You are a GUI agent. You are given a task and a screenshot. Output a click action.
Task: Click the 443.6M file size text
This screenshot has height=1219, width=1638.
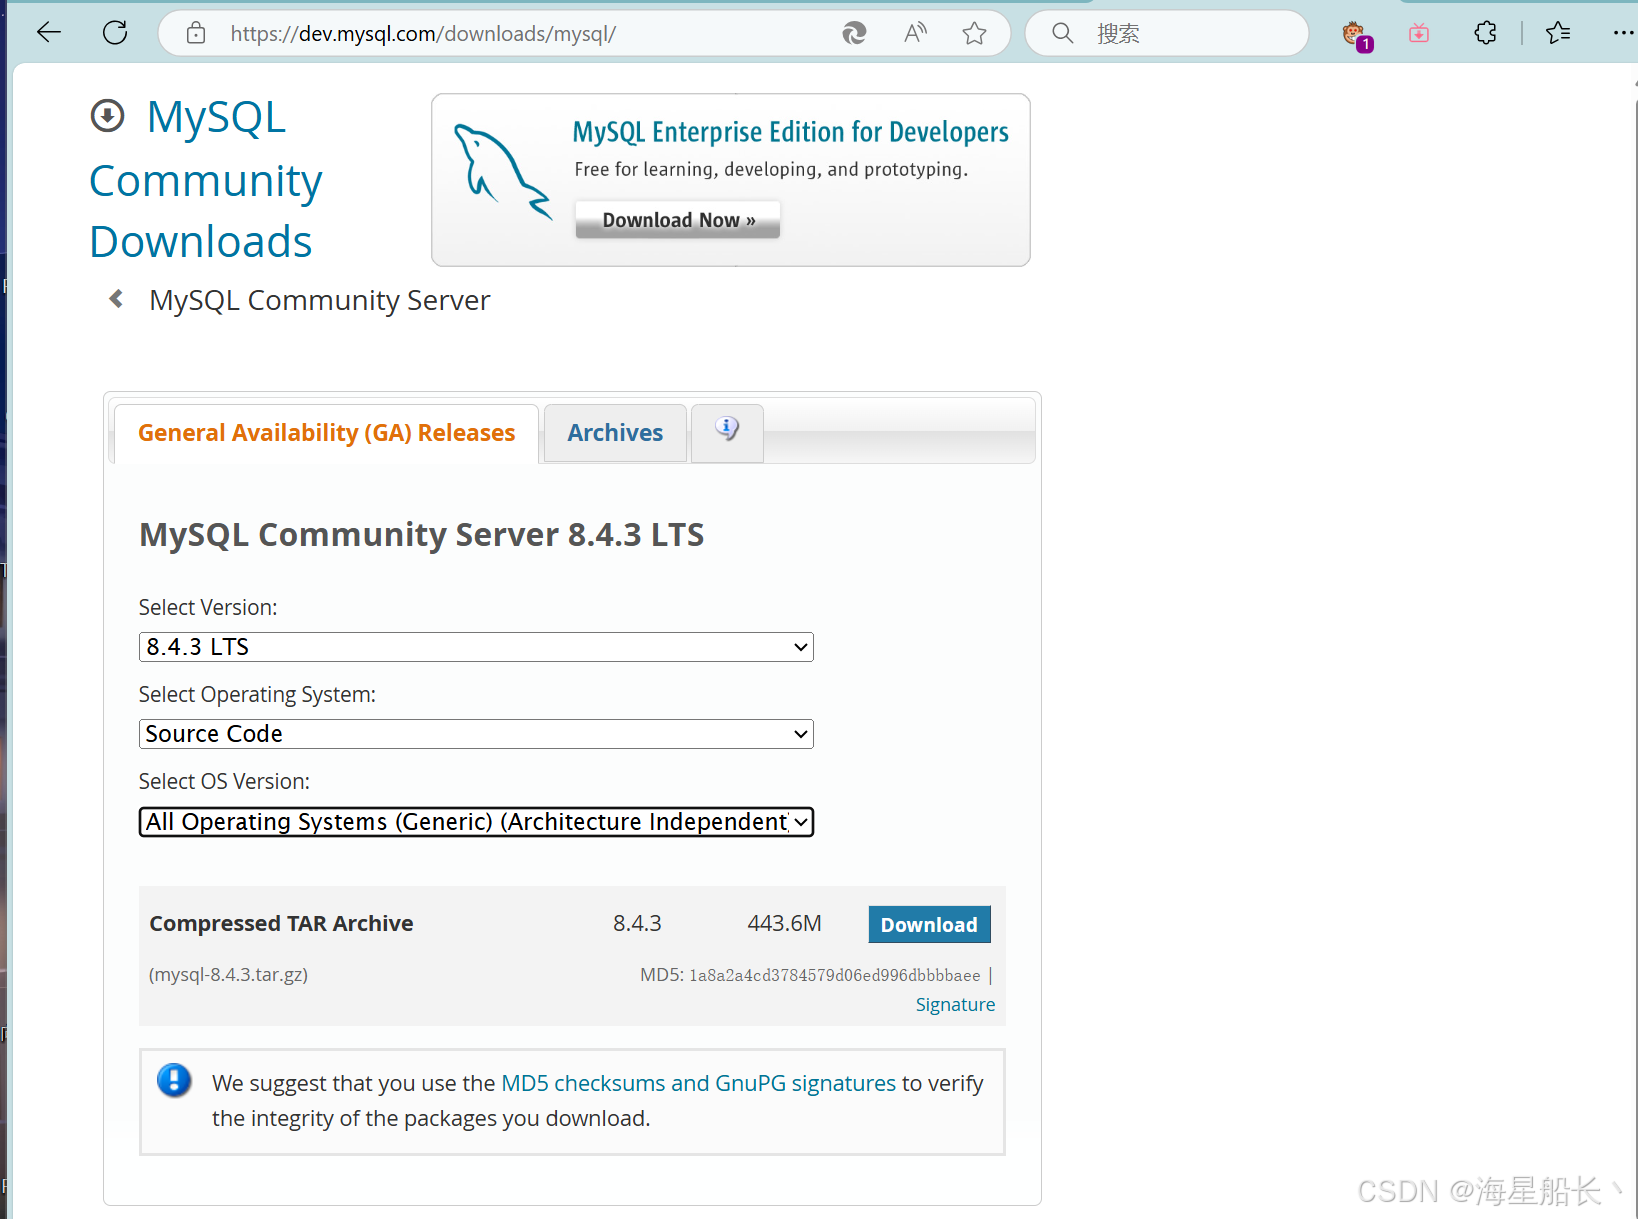784,923
